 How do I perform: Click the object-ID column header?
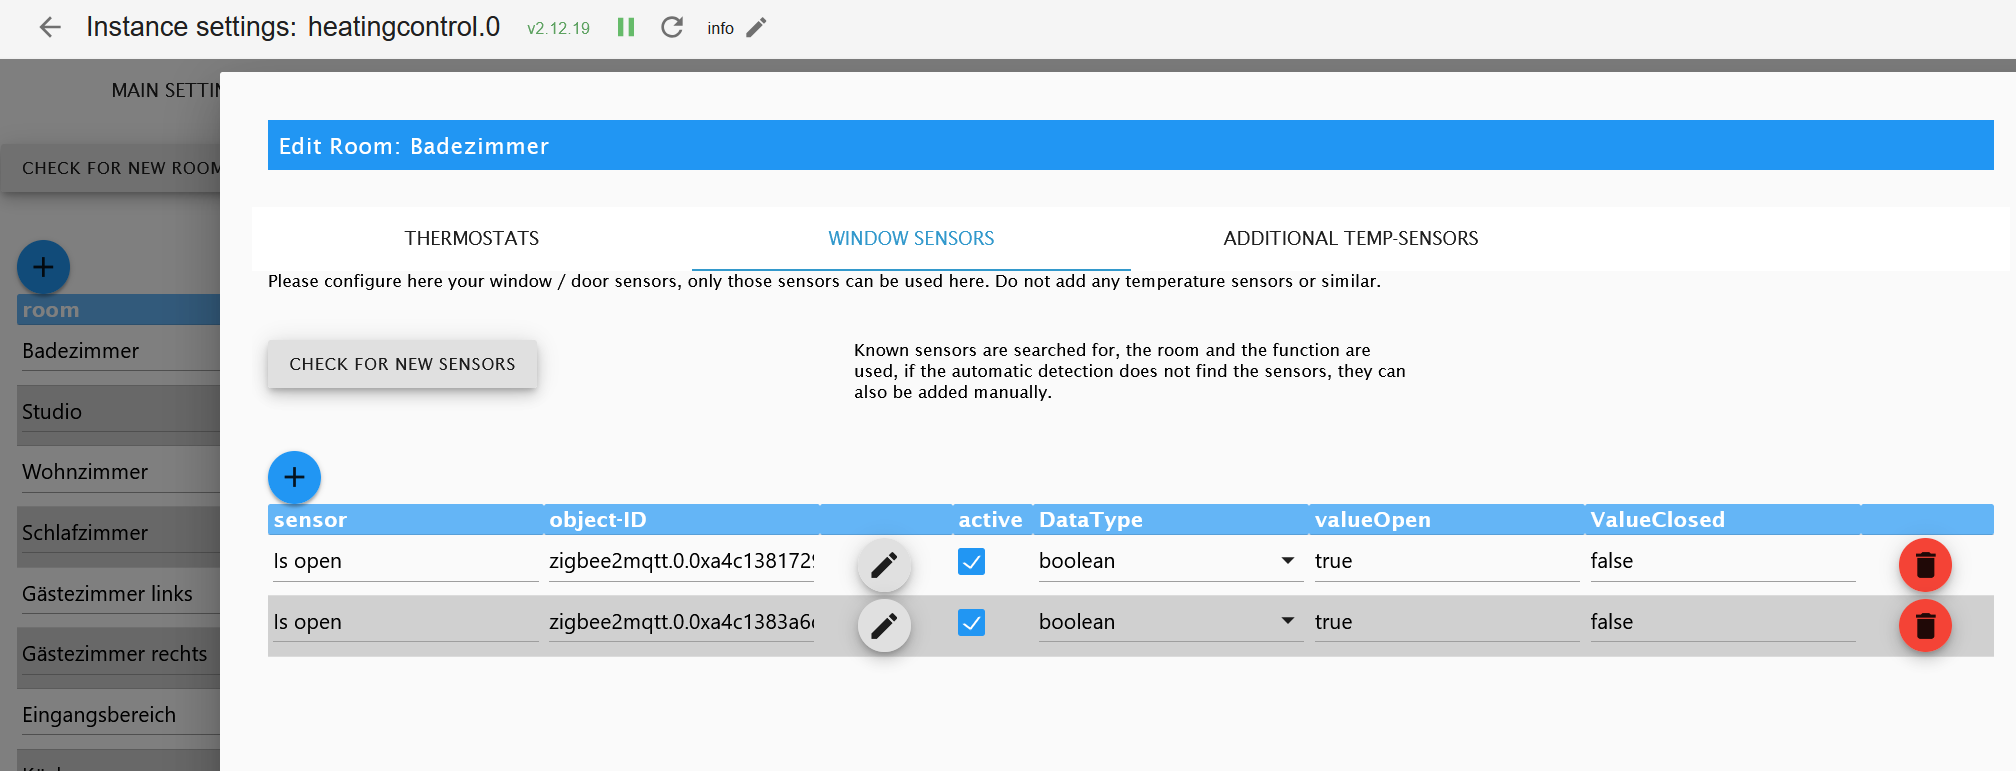681,520
